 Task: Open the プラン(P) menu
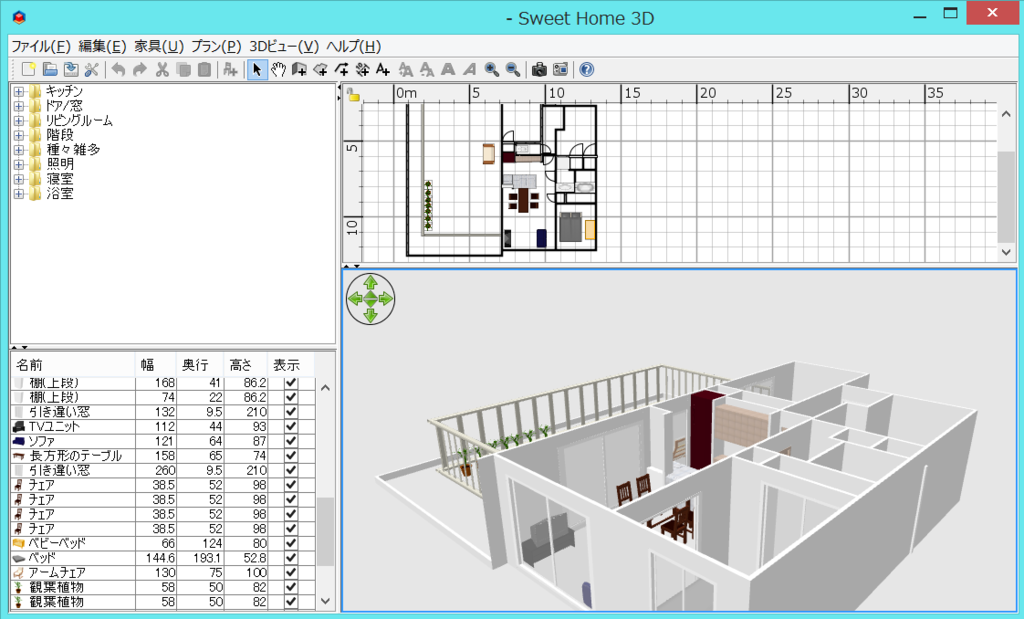[216, 46]
